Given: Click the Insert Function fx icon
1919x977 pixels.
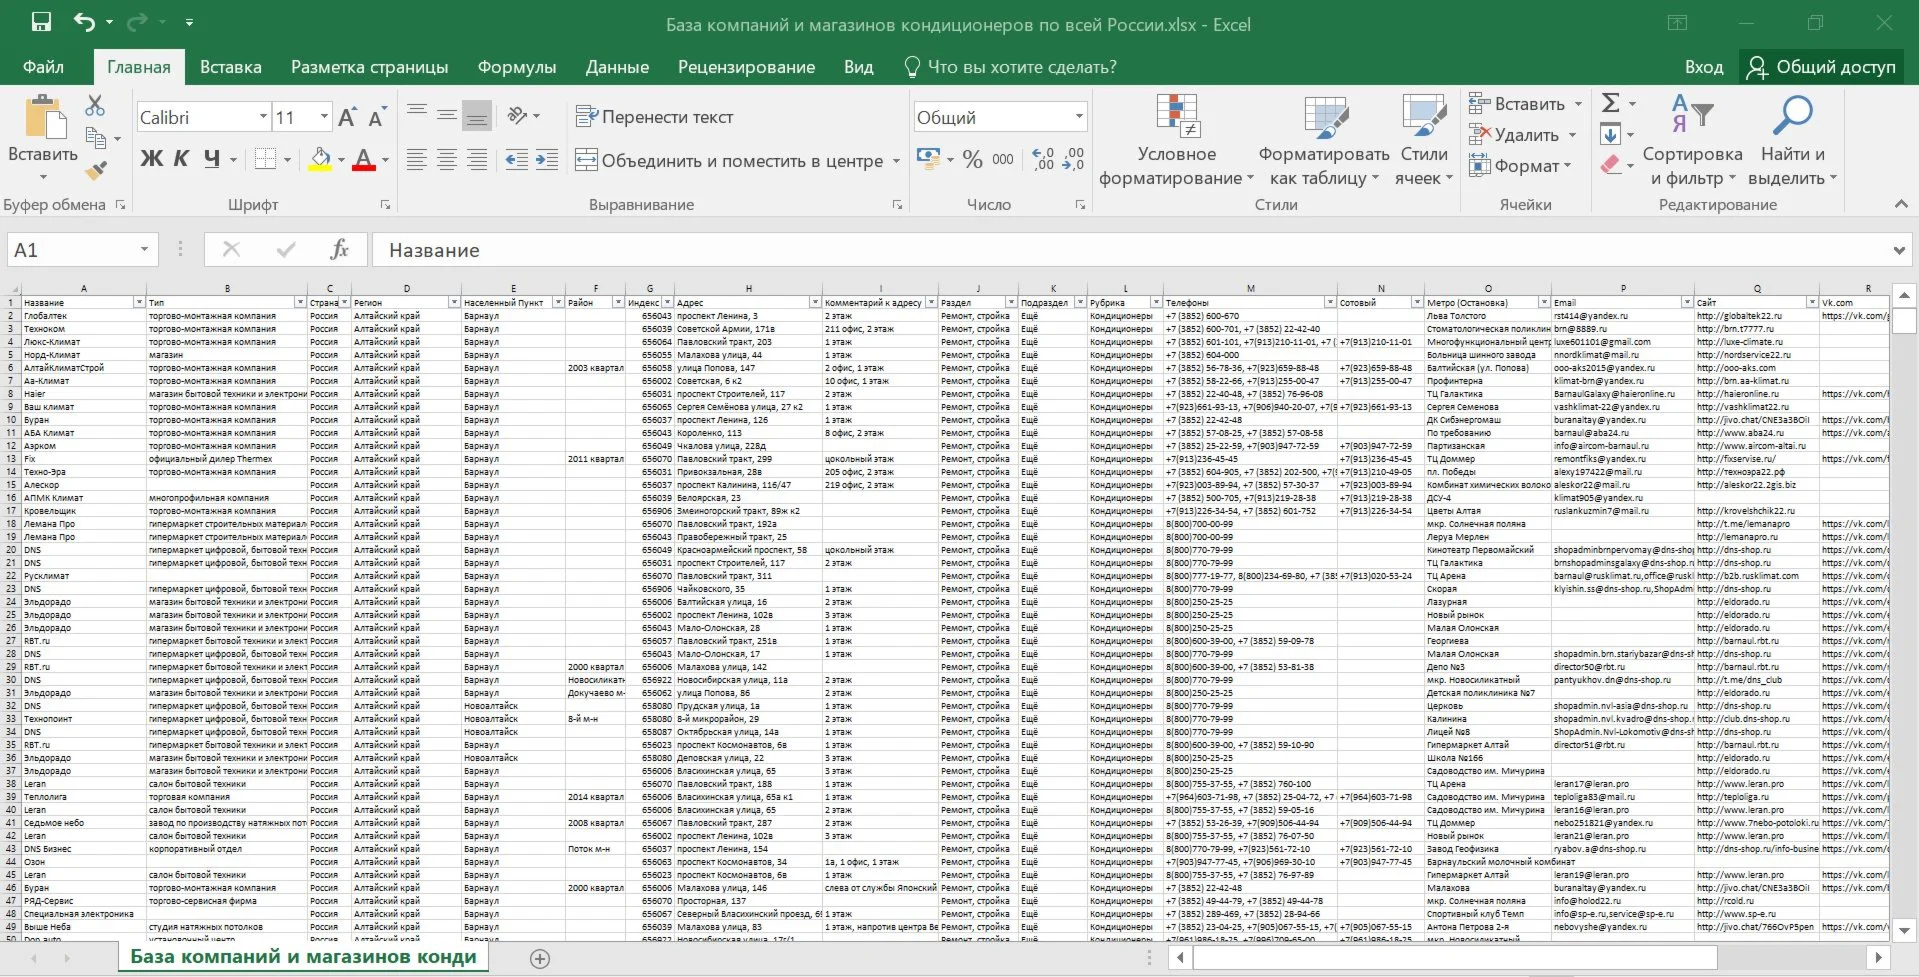Looking at the screenshot, I should pos(339,250).
